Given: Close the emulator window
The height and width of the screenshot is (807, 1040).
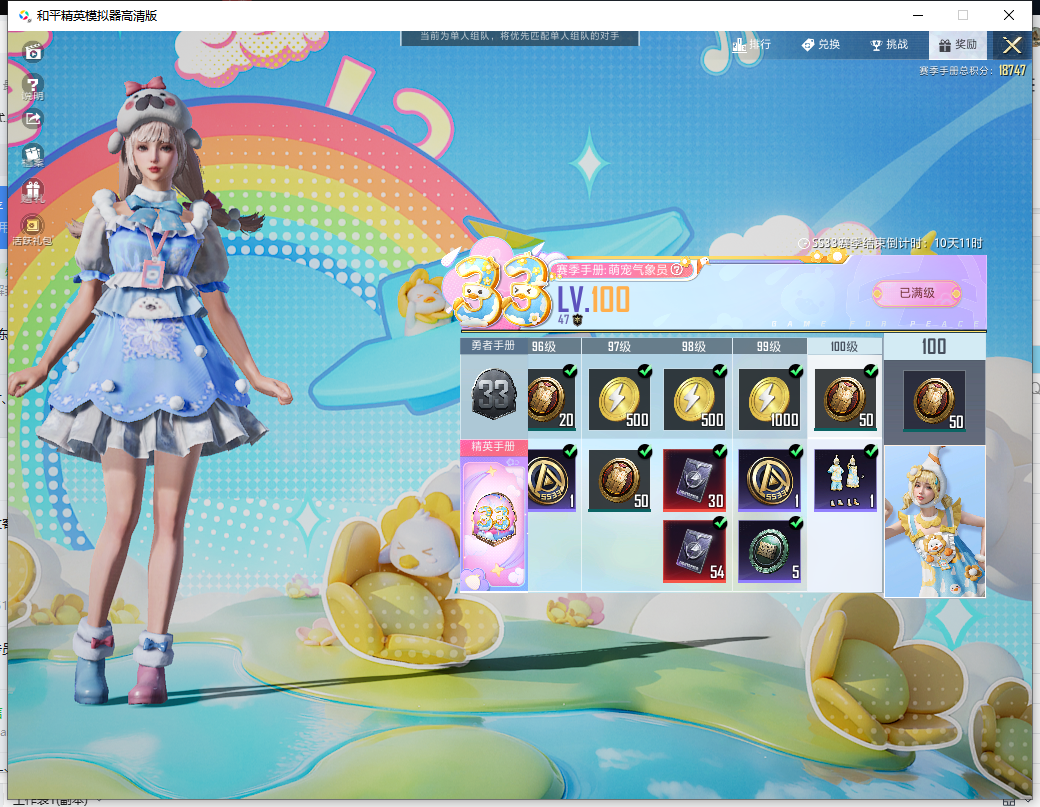Looking at the screenshot, I should [x=1009, y=15].
